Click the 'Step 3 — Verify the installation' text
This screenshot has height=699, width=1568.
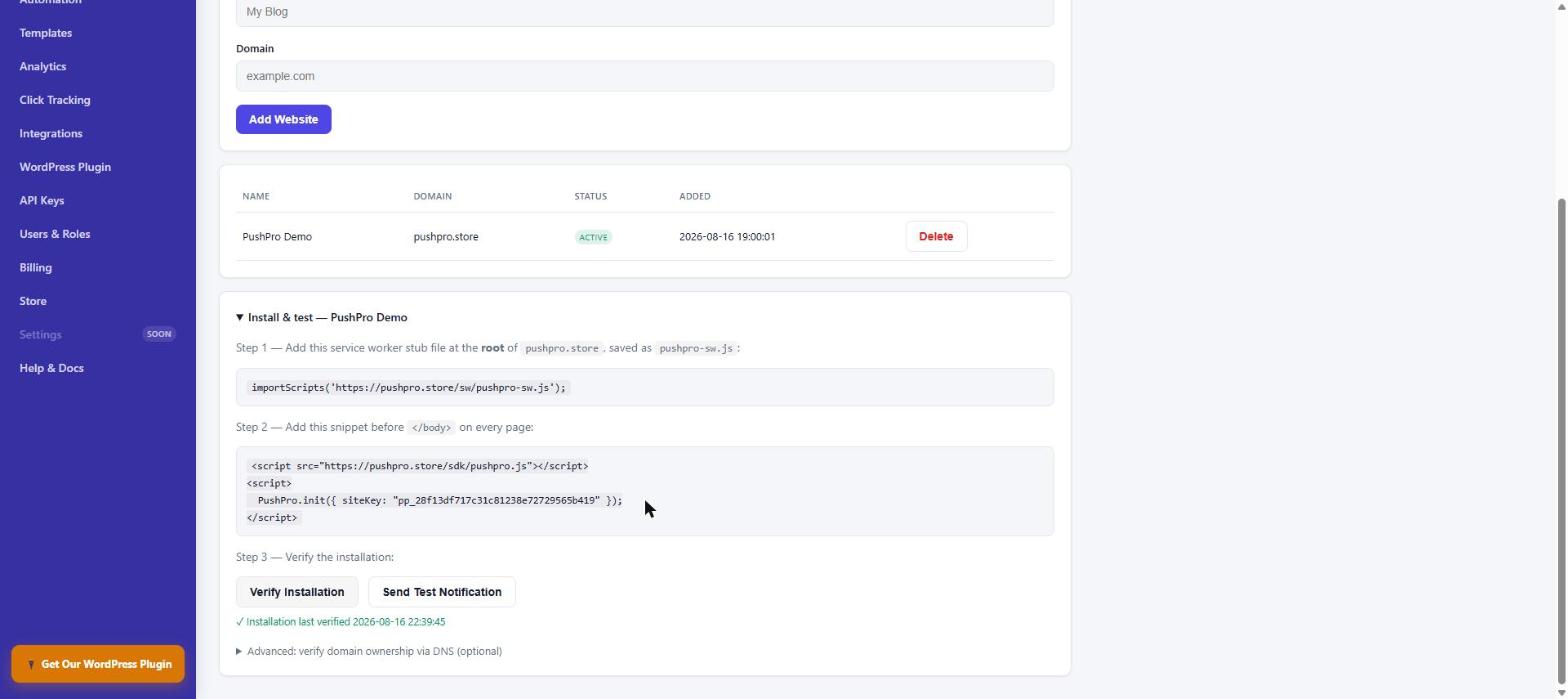tap(315, 557)
